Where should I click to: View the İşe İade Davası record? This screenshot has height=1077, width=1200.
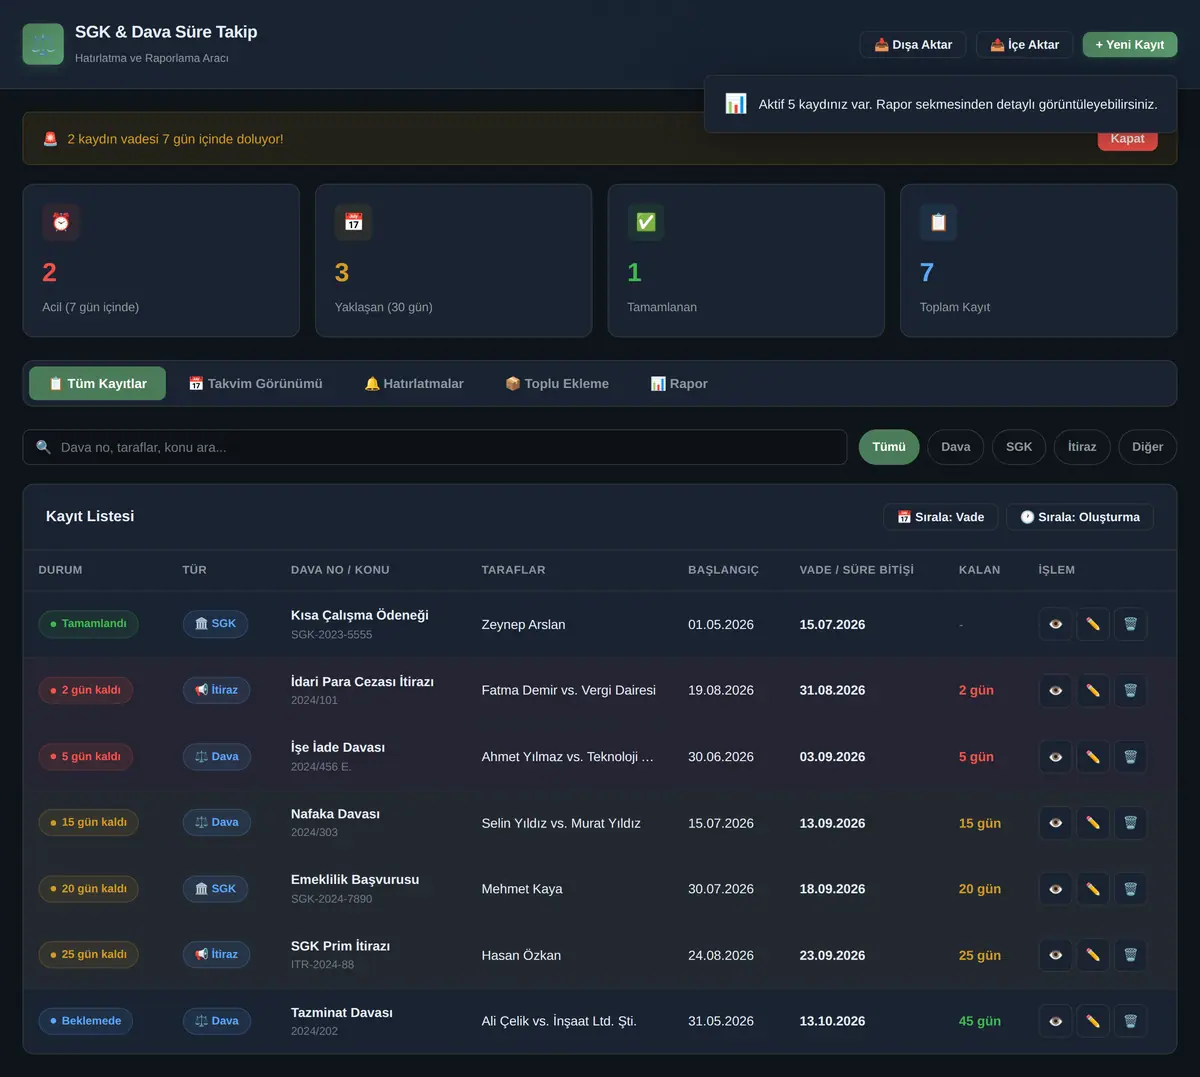point(1055,757)
